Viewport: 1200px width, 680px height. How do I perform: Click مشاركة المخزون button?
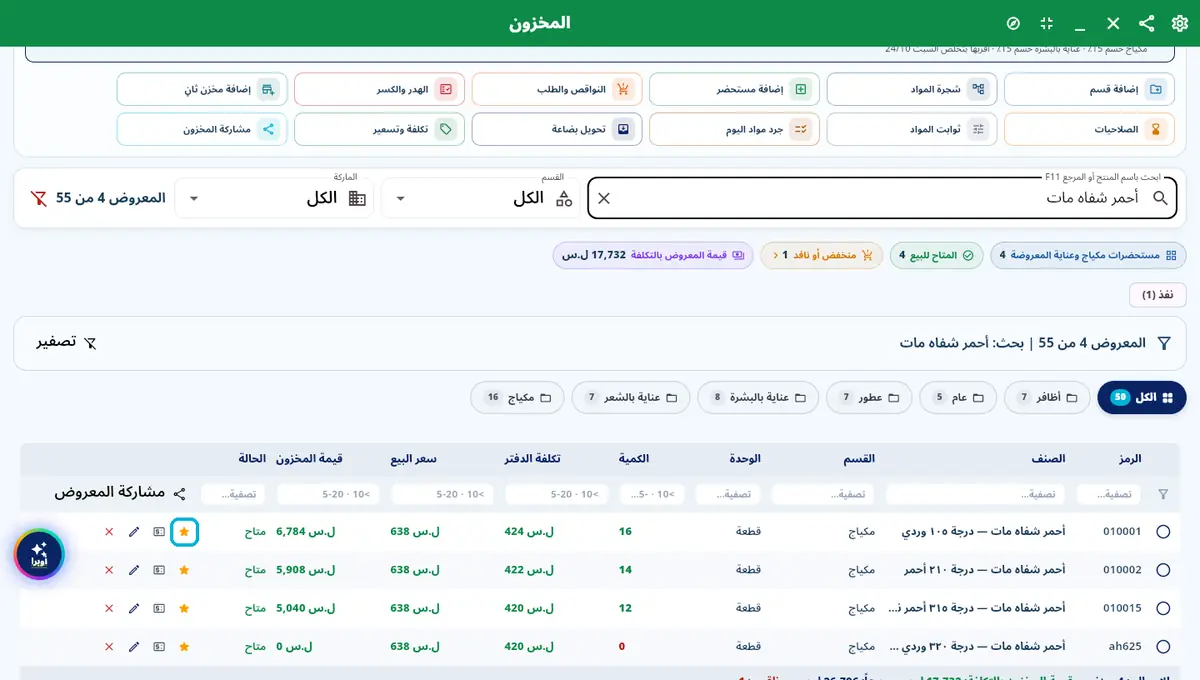202,129
